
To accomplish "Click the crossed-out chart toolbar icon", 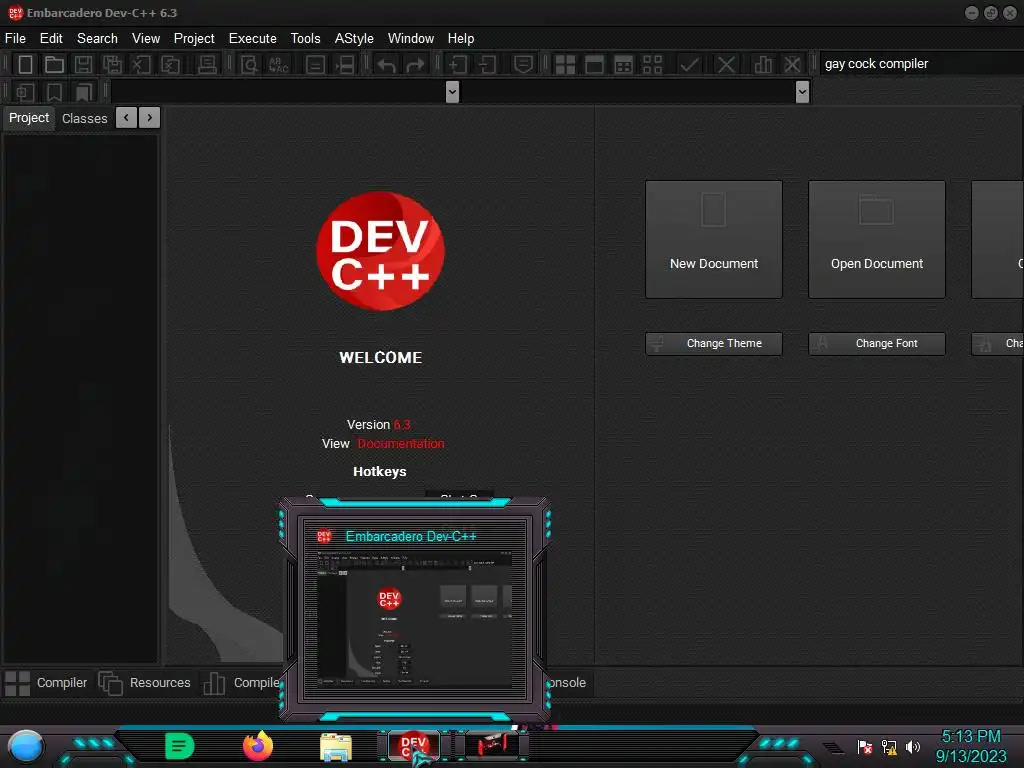I will coord(792,64).
